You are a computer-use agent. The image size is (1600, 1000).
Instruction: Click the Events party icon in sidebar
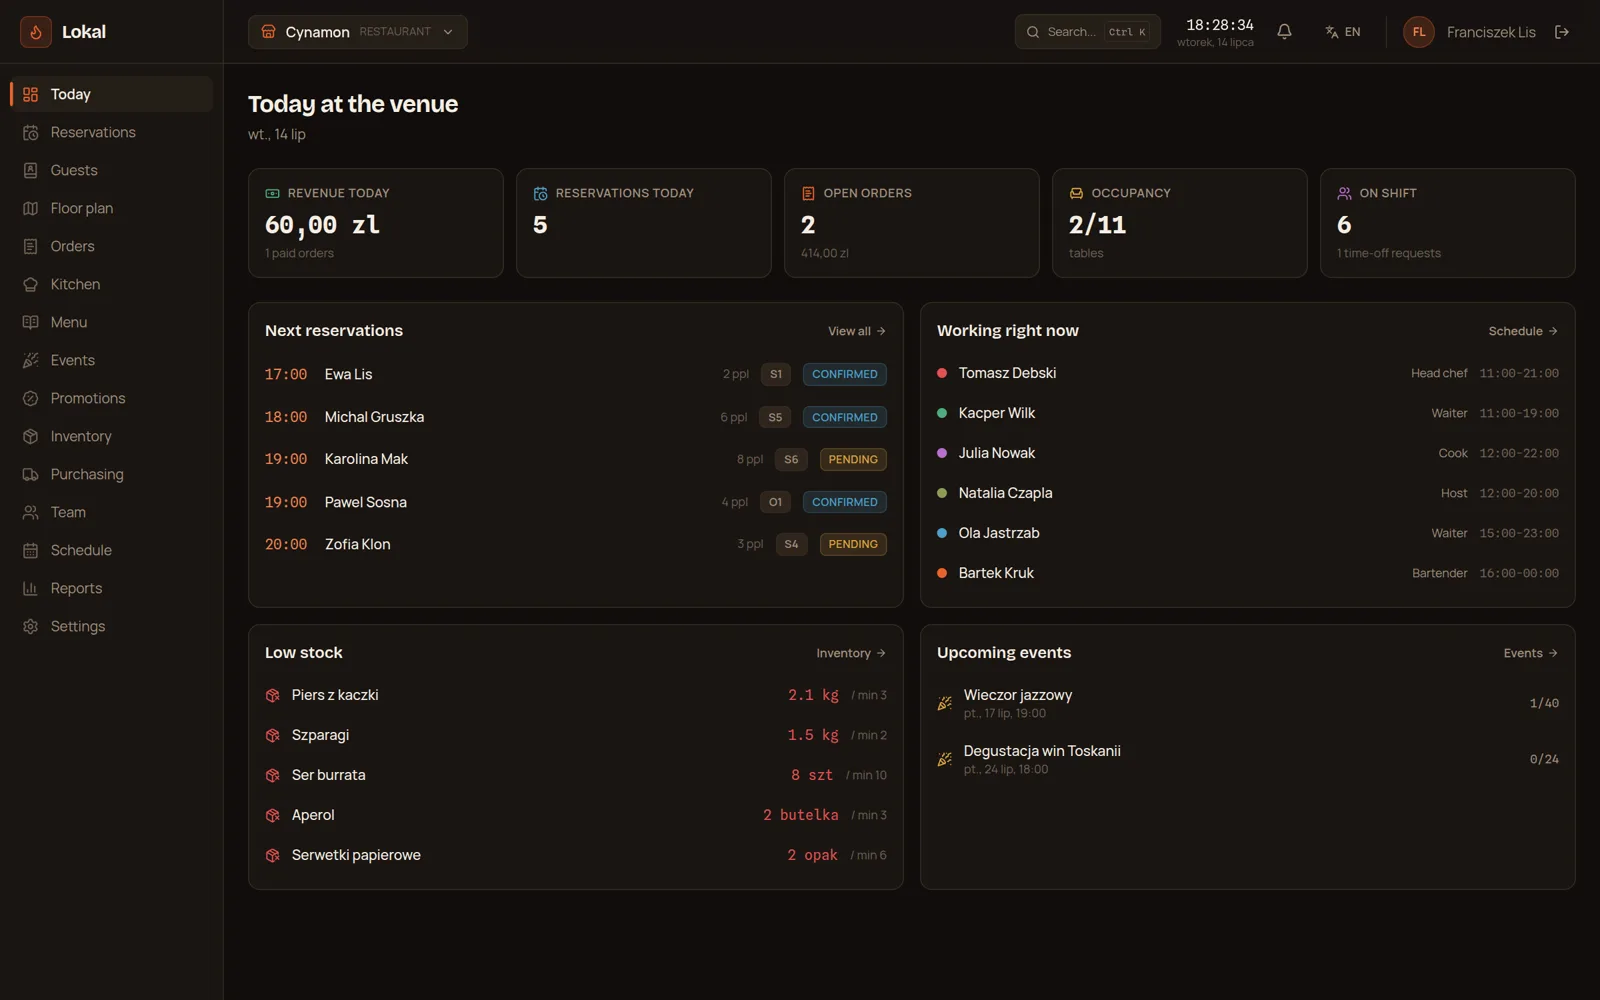[x=31, y=361]
